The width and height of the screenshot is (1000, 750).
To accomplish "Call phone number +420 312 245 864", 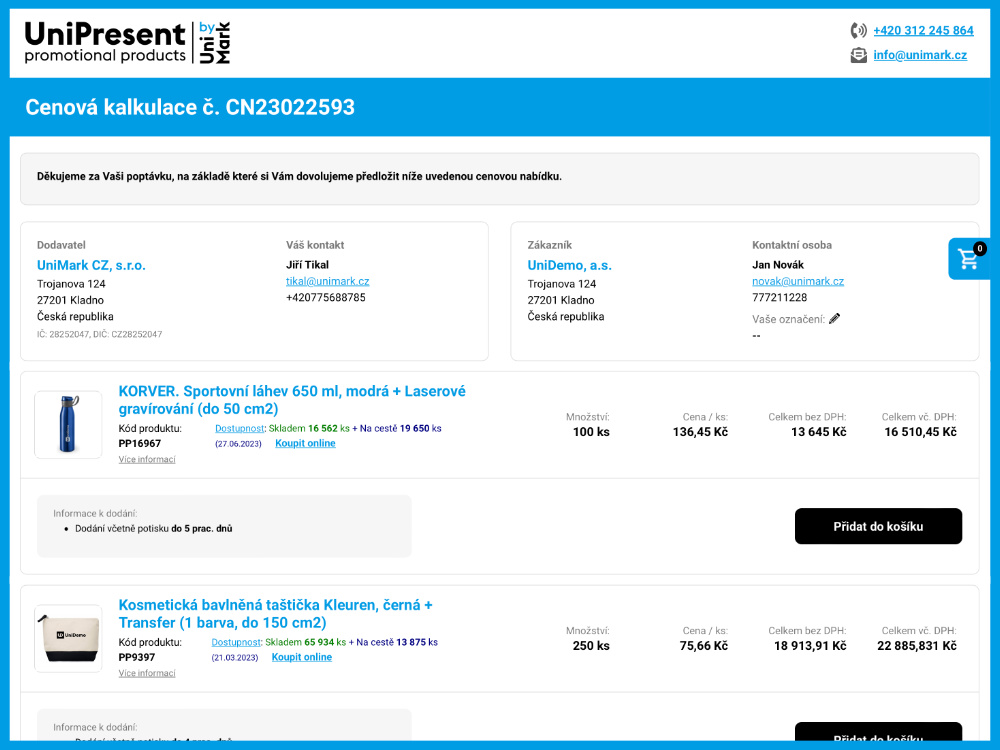I will [x=923, y=31].
